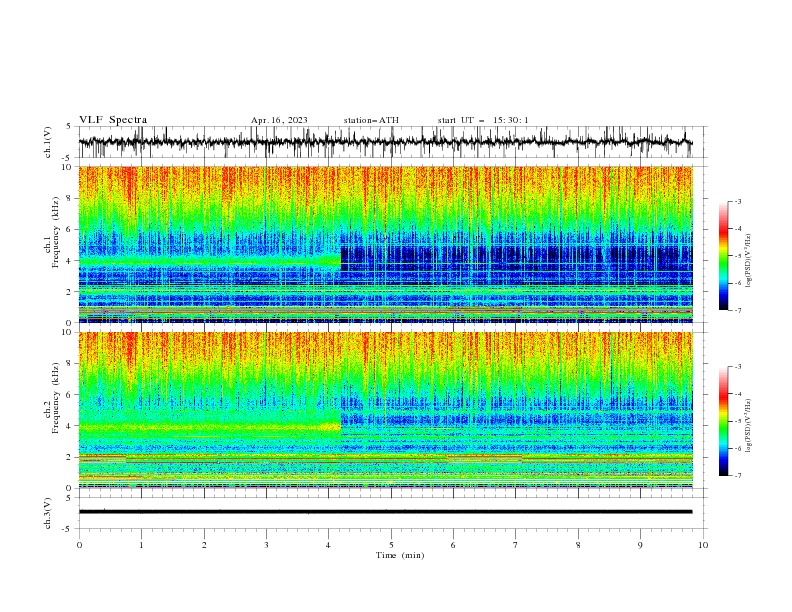The image size is (792, 612).
Task: Click the "station=ATH" label
Action: (x=371, y=120)
